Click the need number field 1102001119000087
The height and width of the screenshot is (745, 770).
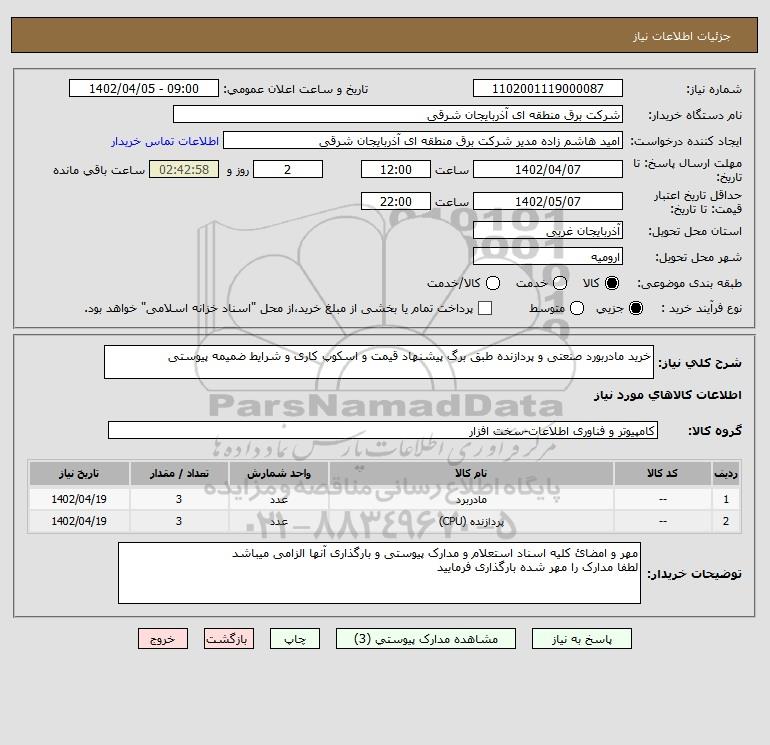(548, 88)
